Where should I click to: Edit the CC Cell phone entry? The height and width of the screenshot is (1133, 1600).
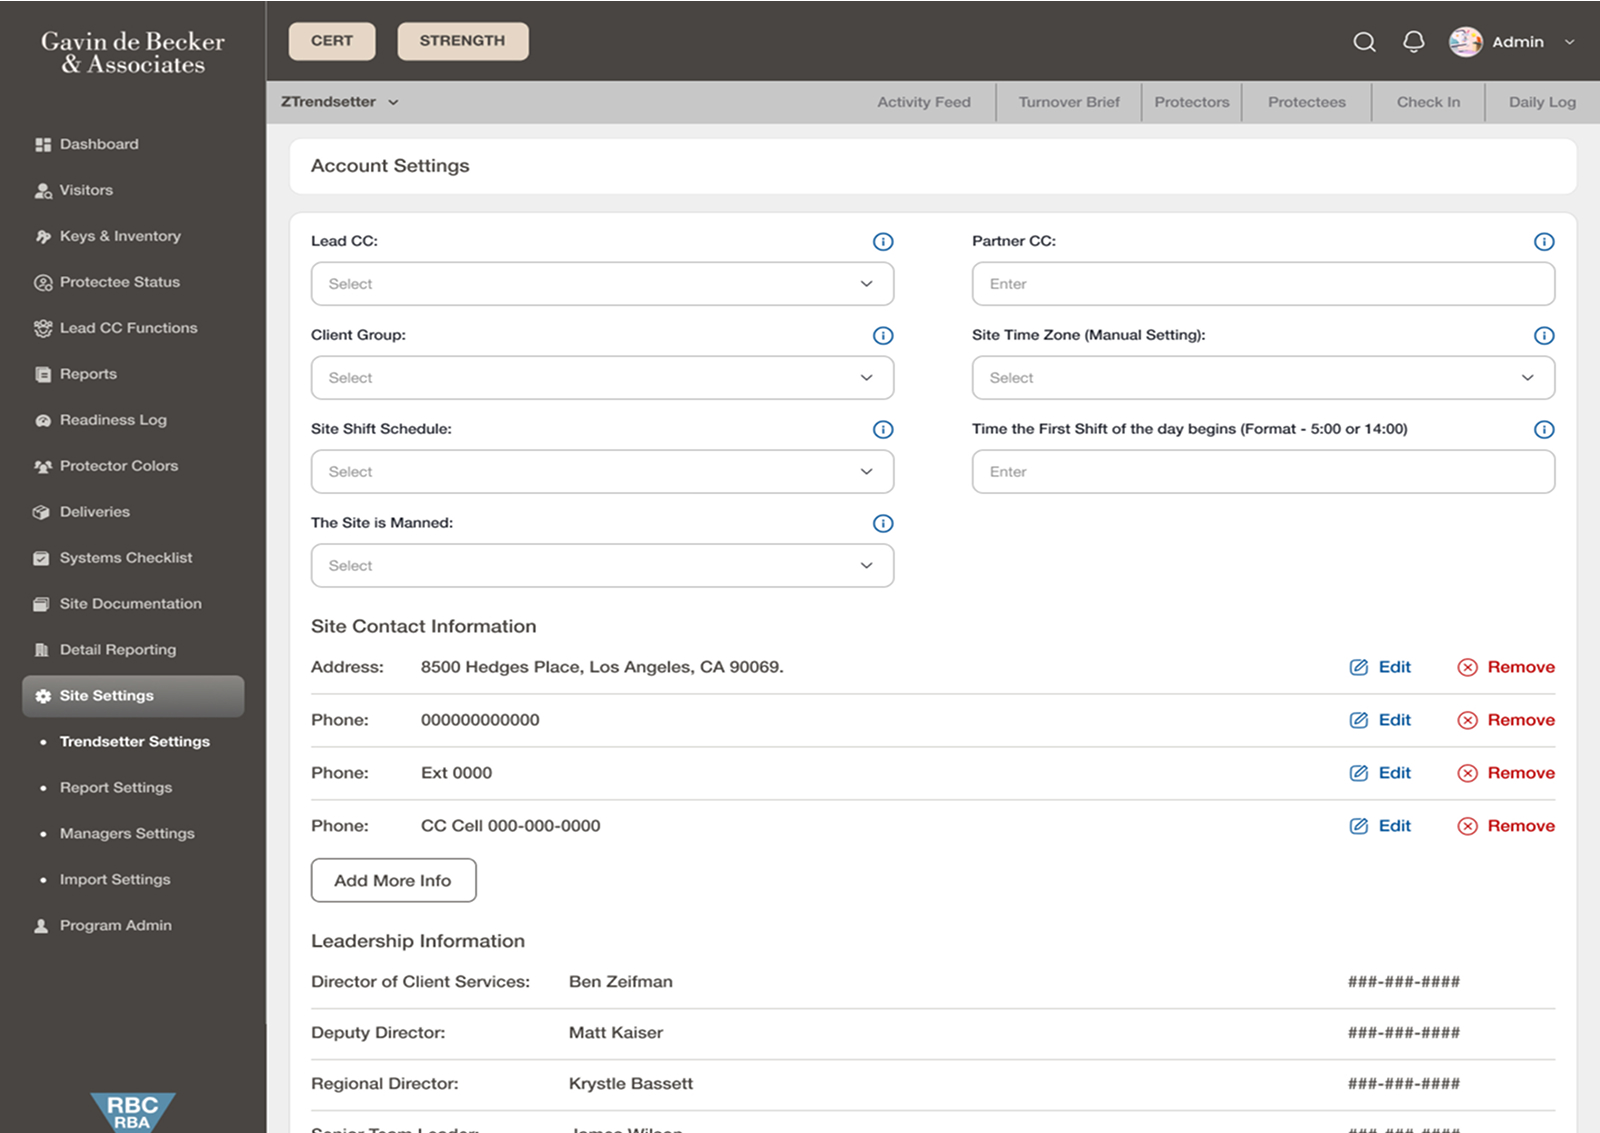pos(1380,826)
